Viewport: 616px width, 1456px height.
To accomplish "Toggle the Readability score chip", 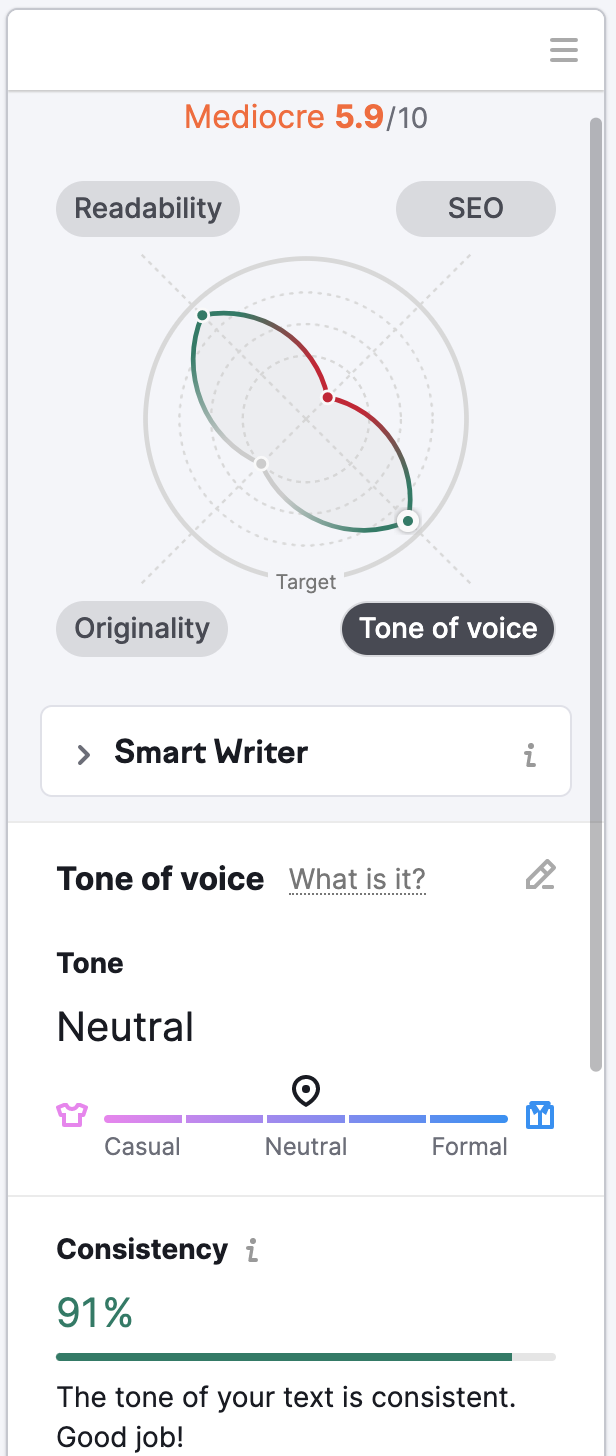I will pyautogui.click(x=147, y=208).
